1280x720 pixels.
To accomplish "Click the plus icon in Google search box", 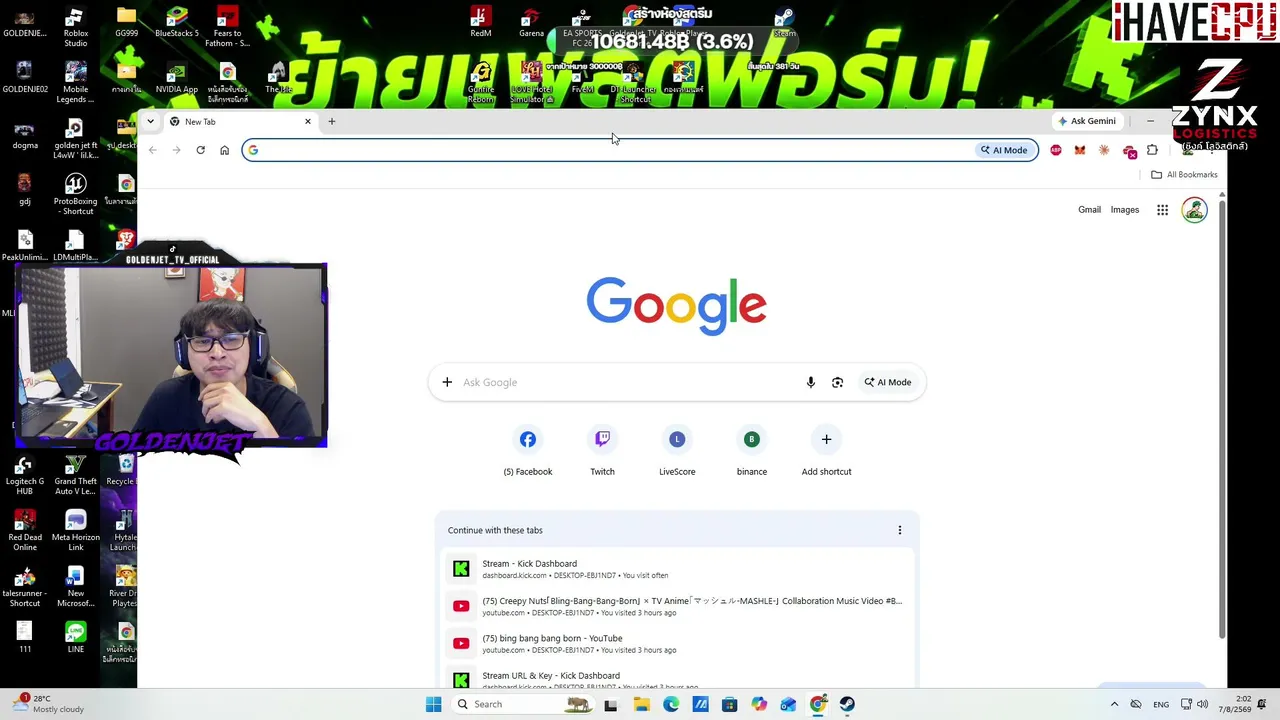I will click(x=447, y=382).
